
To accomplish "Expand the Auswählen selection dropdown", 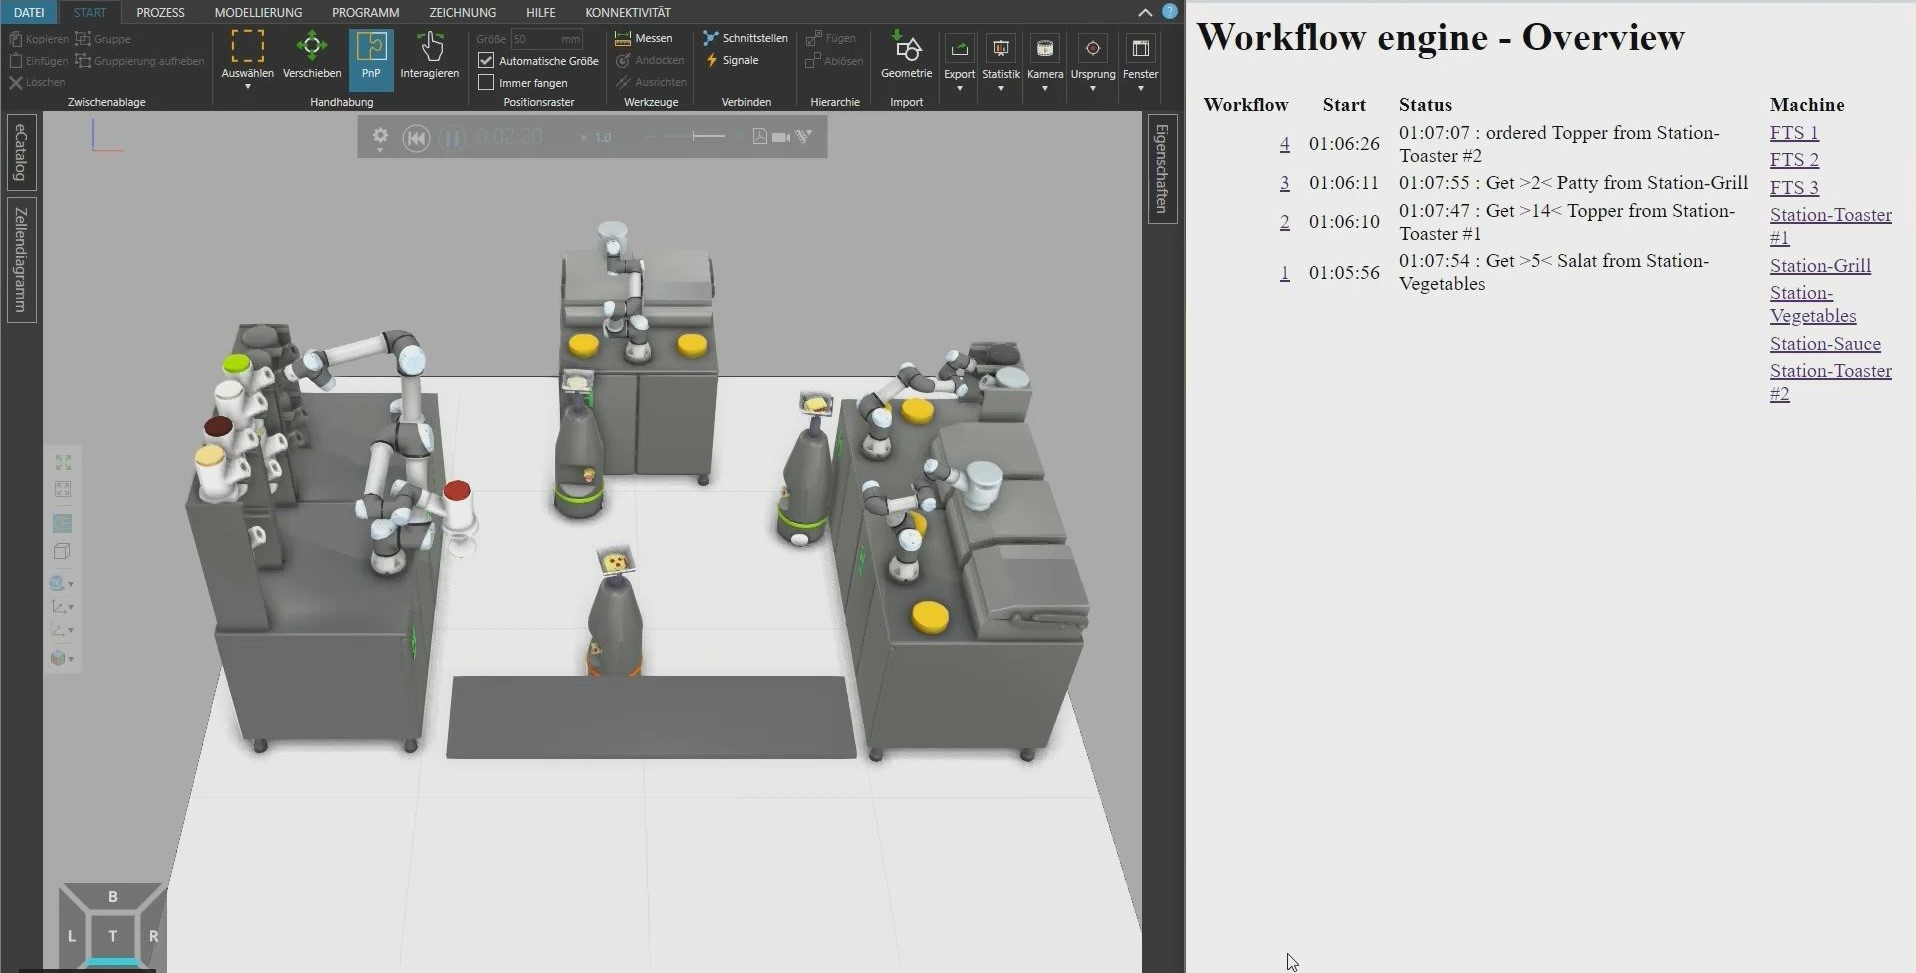I will pos(247,87).
